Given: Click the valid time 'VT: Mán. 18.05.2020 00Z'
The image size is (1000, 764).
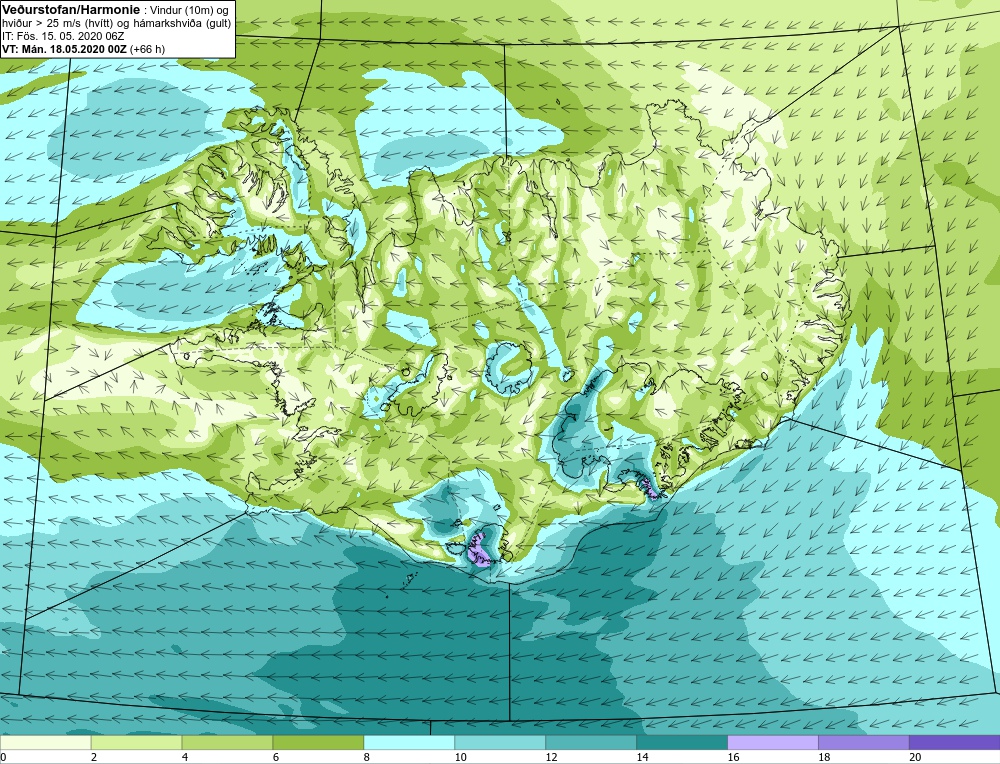Looking at the screenshot, I should [64, 49].
